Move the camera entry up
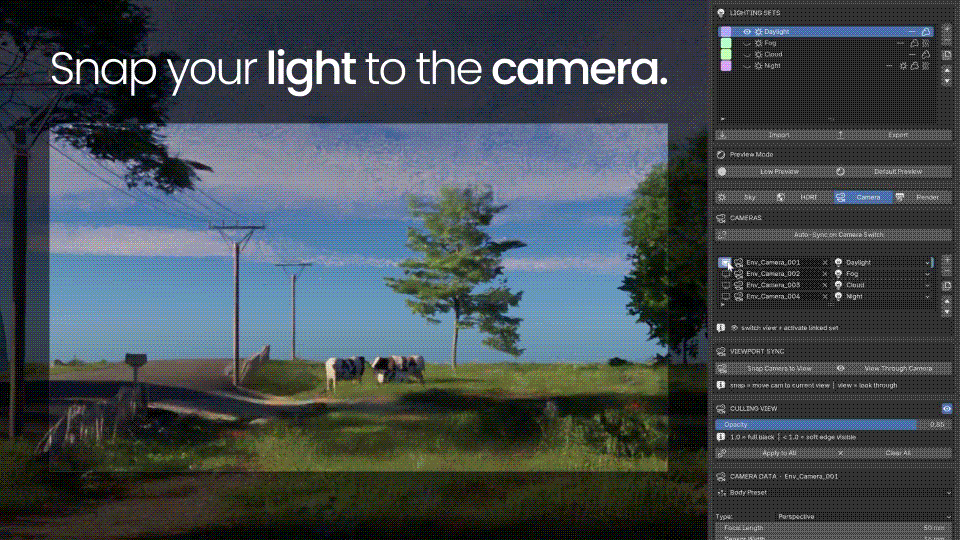 click(947, 301)
